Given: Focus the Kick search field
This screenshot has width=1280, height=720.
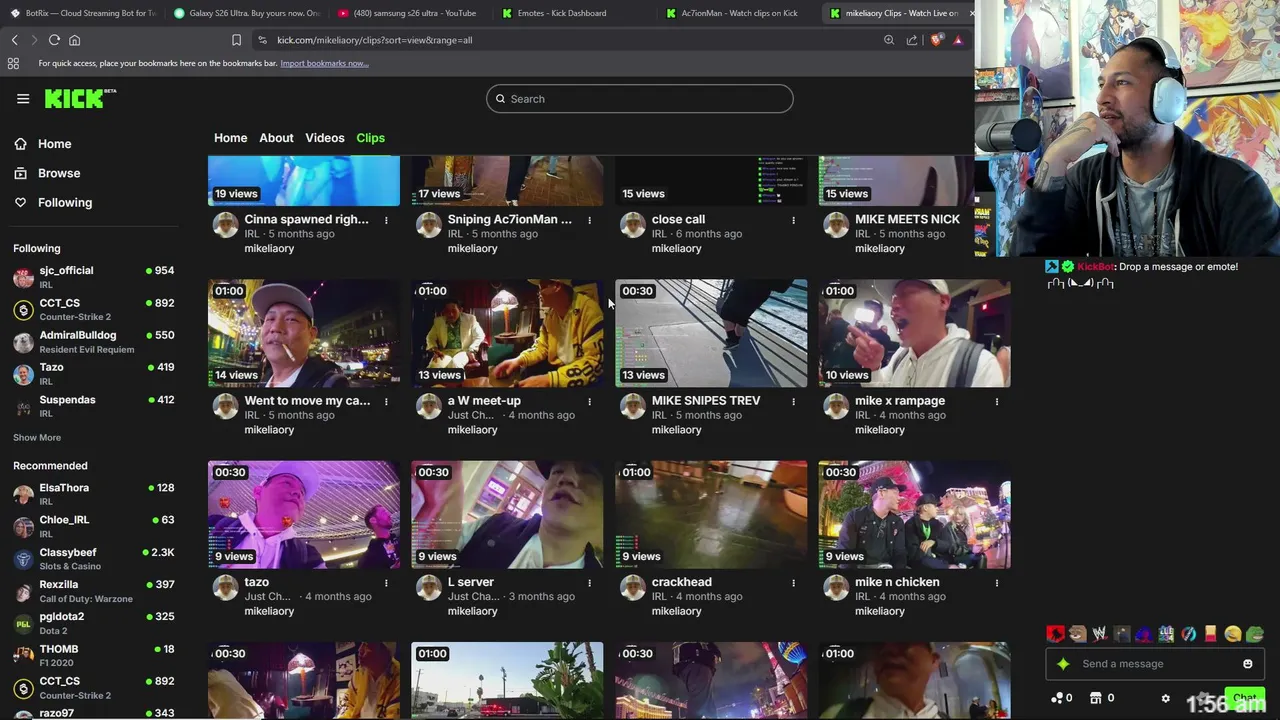Looking at the screenshot, I should [x=640, y=99].
